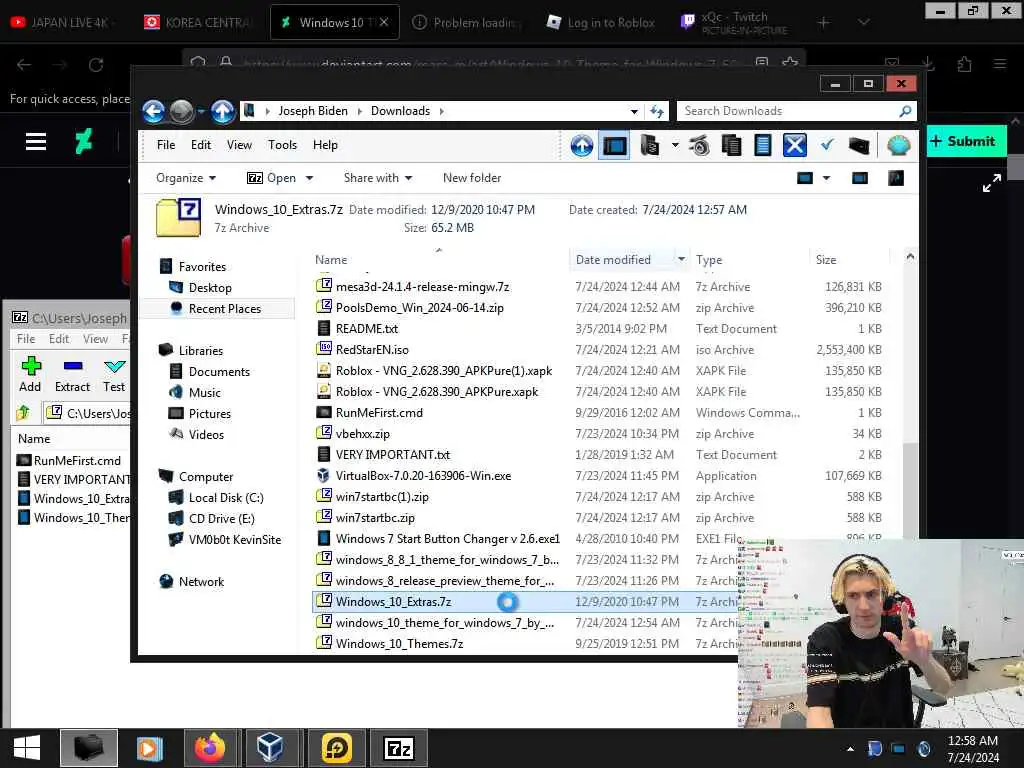Select Recent Places in the navigation pane
This screenshot has width=1024, height=768.
coord(224,309)
